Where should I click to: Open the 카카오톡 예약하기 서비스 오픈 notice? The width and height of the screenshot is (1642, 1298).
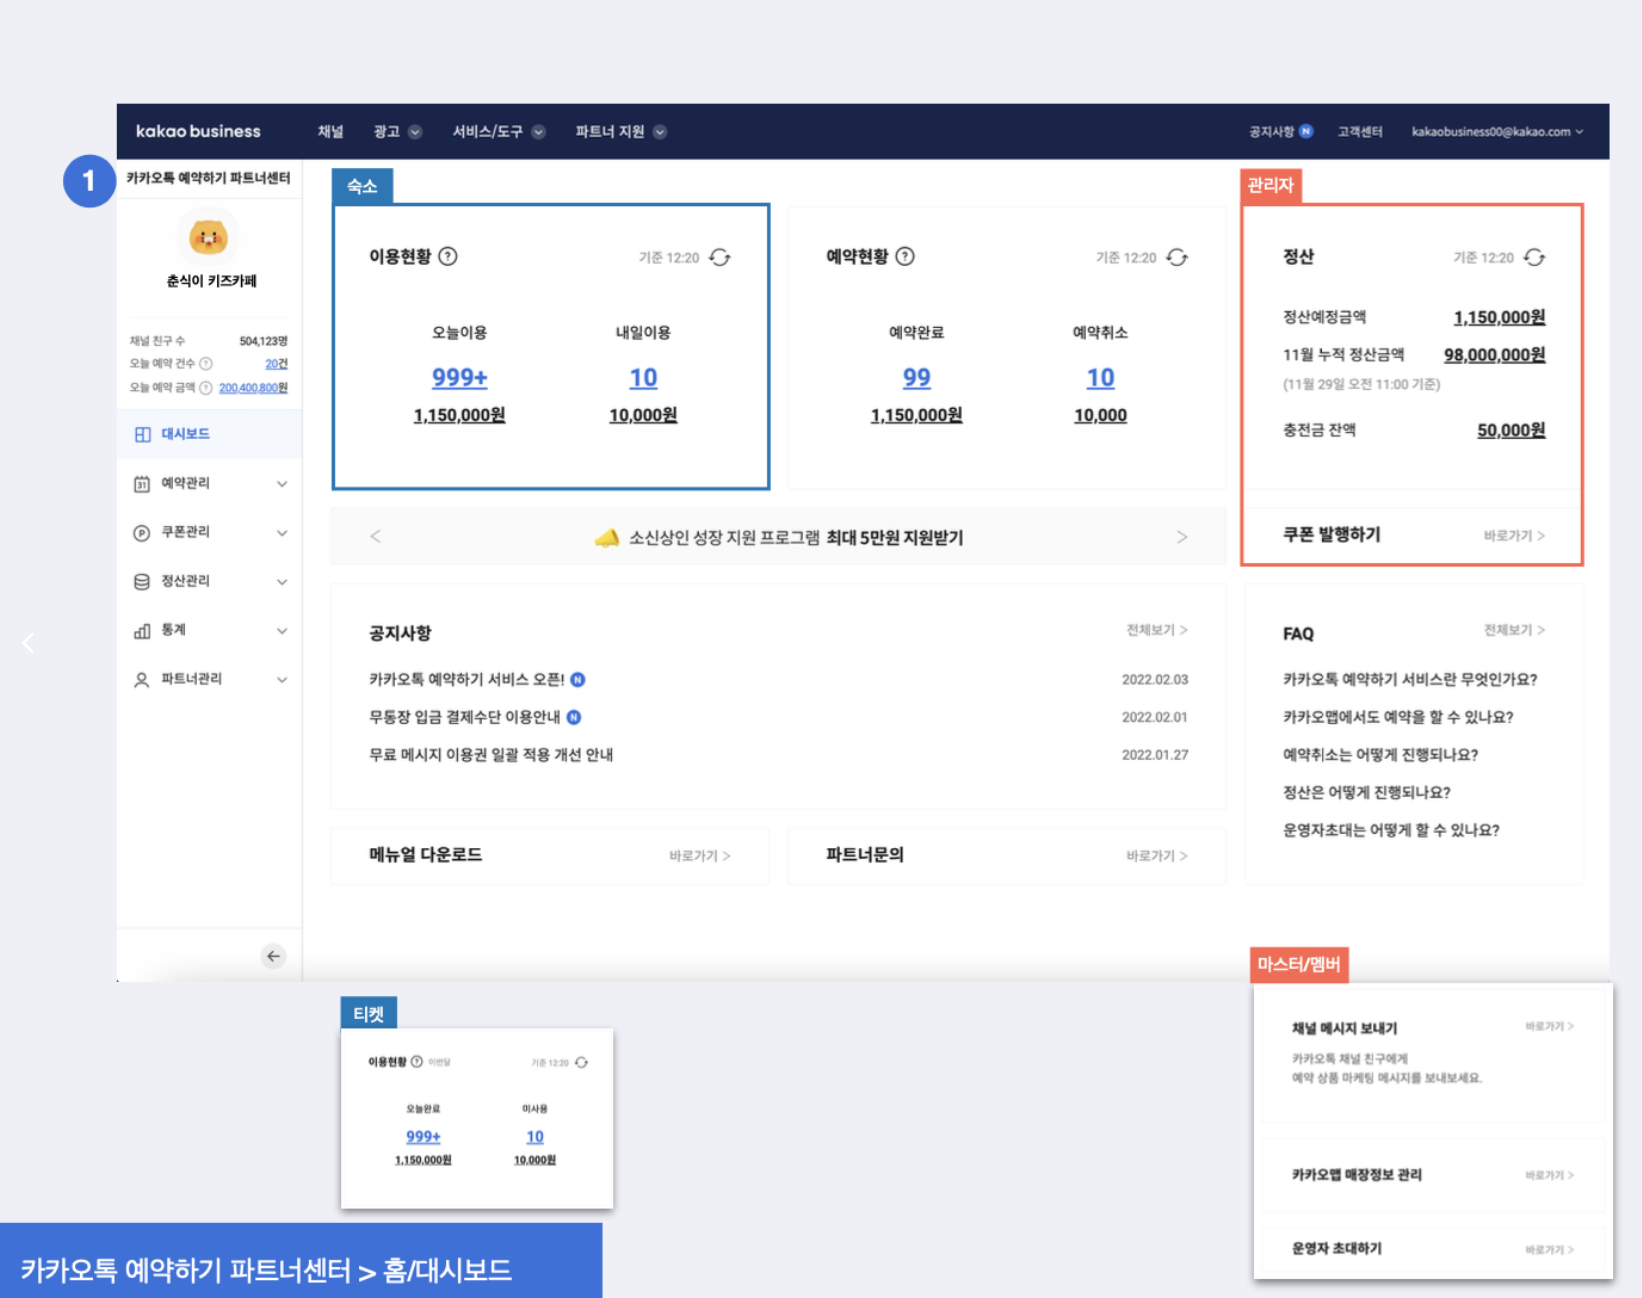pos(466,680)
